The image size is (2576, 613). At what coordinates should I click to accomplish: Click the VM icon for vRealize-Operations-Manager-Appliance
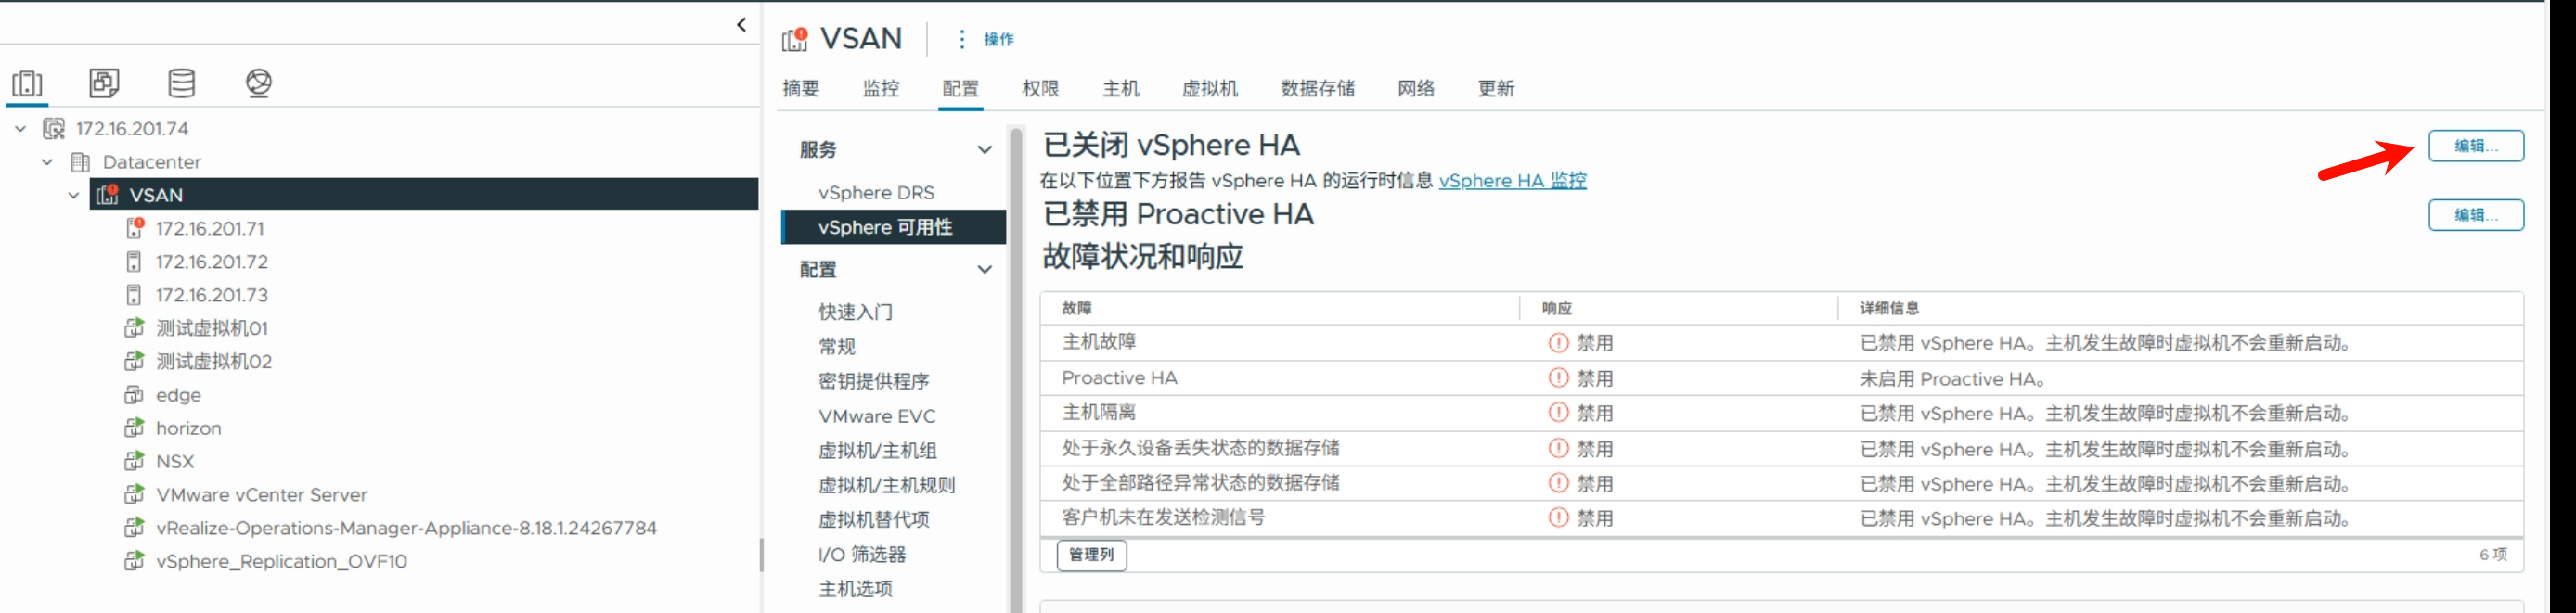click(134, 527)
